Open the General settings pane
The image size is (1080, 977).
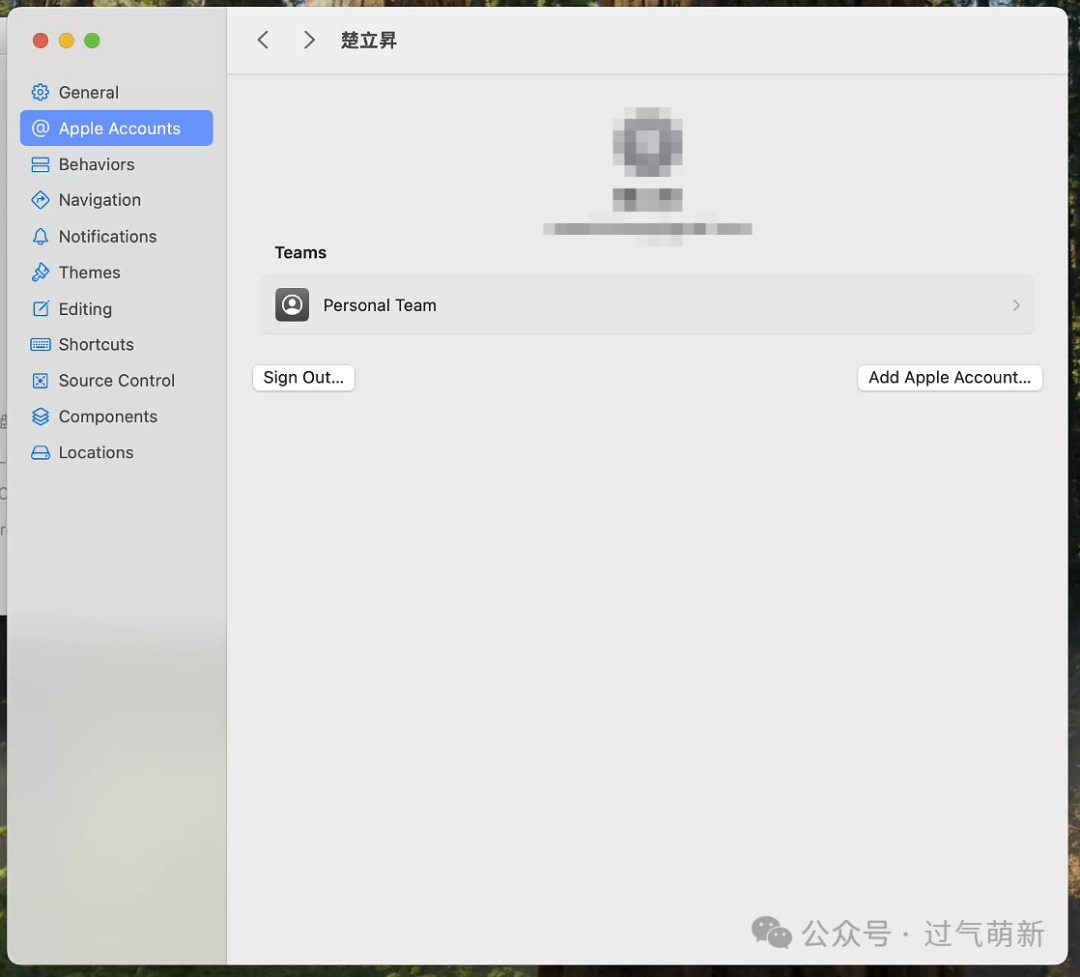pyautogui.click(x=116, y=92)
